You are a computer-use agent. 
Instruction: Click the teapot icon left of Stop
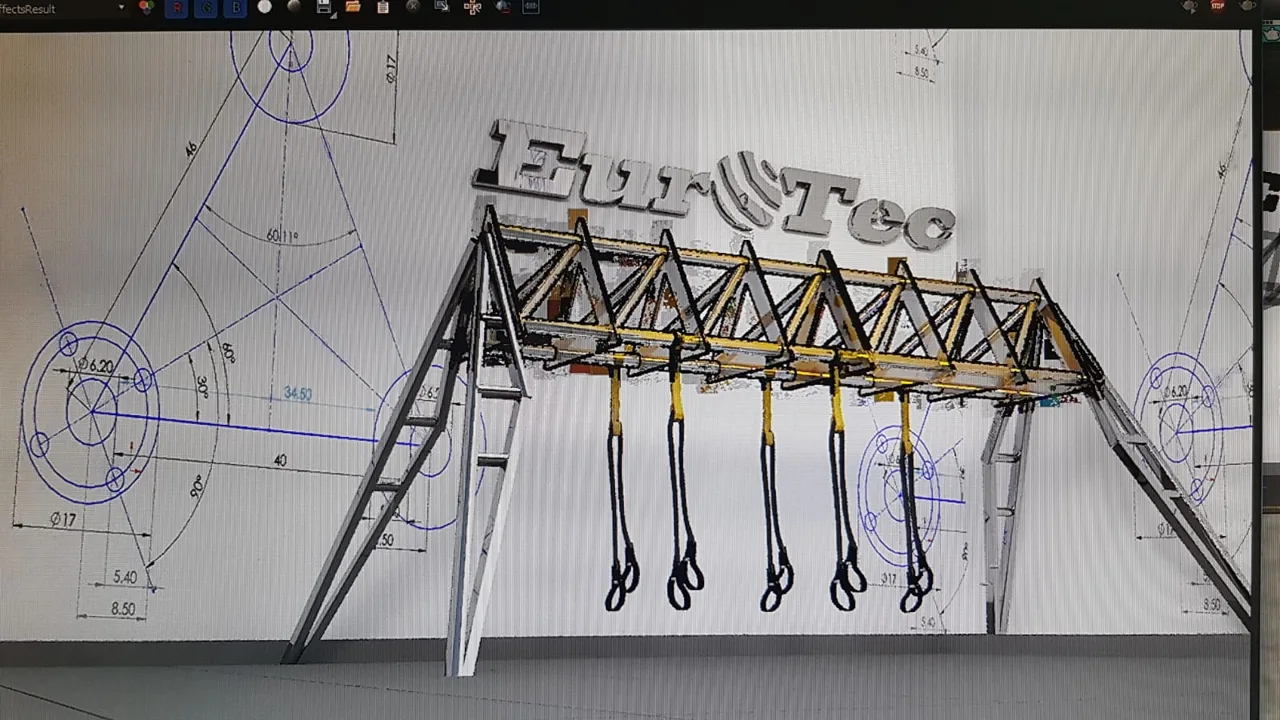pyautogui.click(x=1189, y=6)
